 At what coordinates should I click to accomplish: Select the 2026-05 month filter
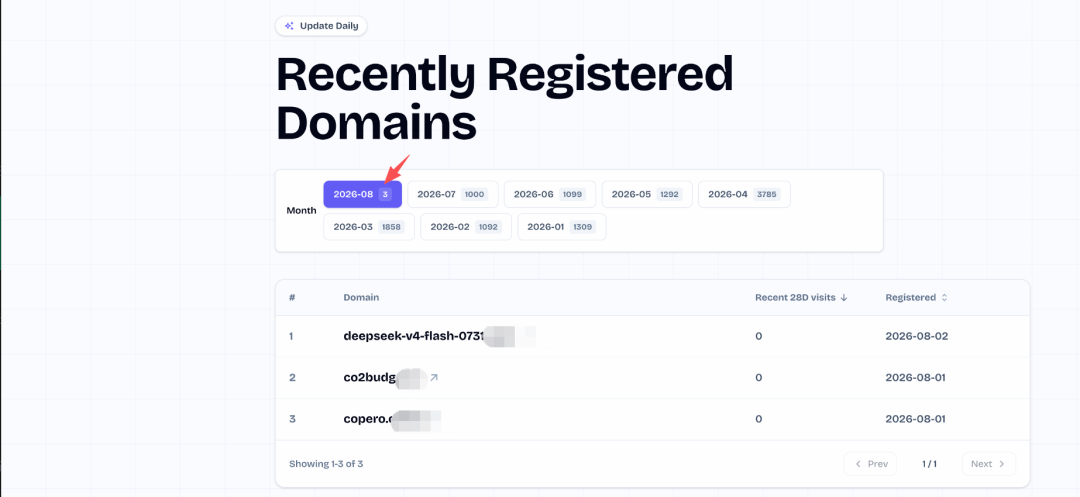tap(647, 194)
